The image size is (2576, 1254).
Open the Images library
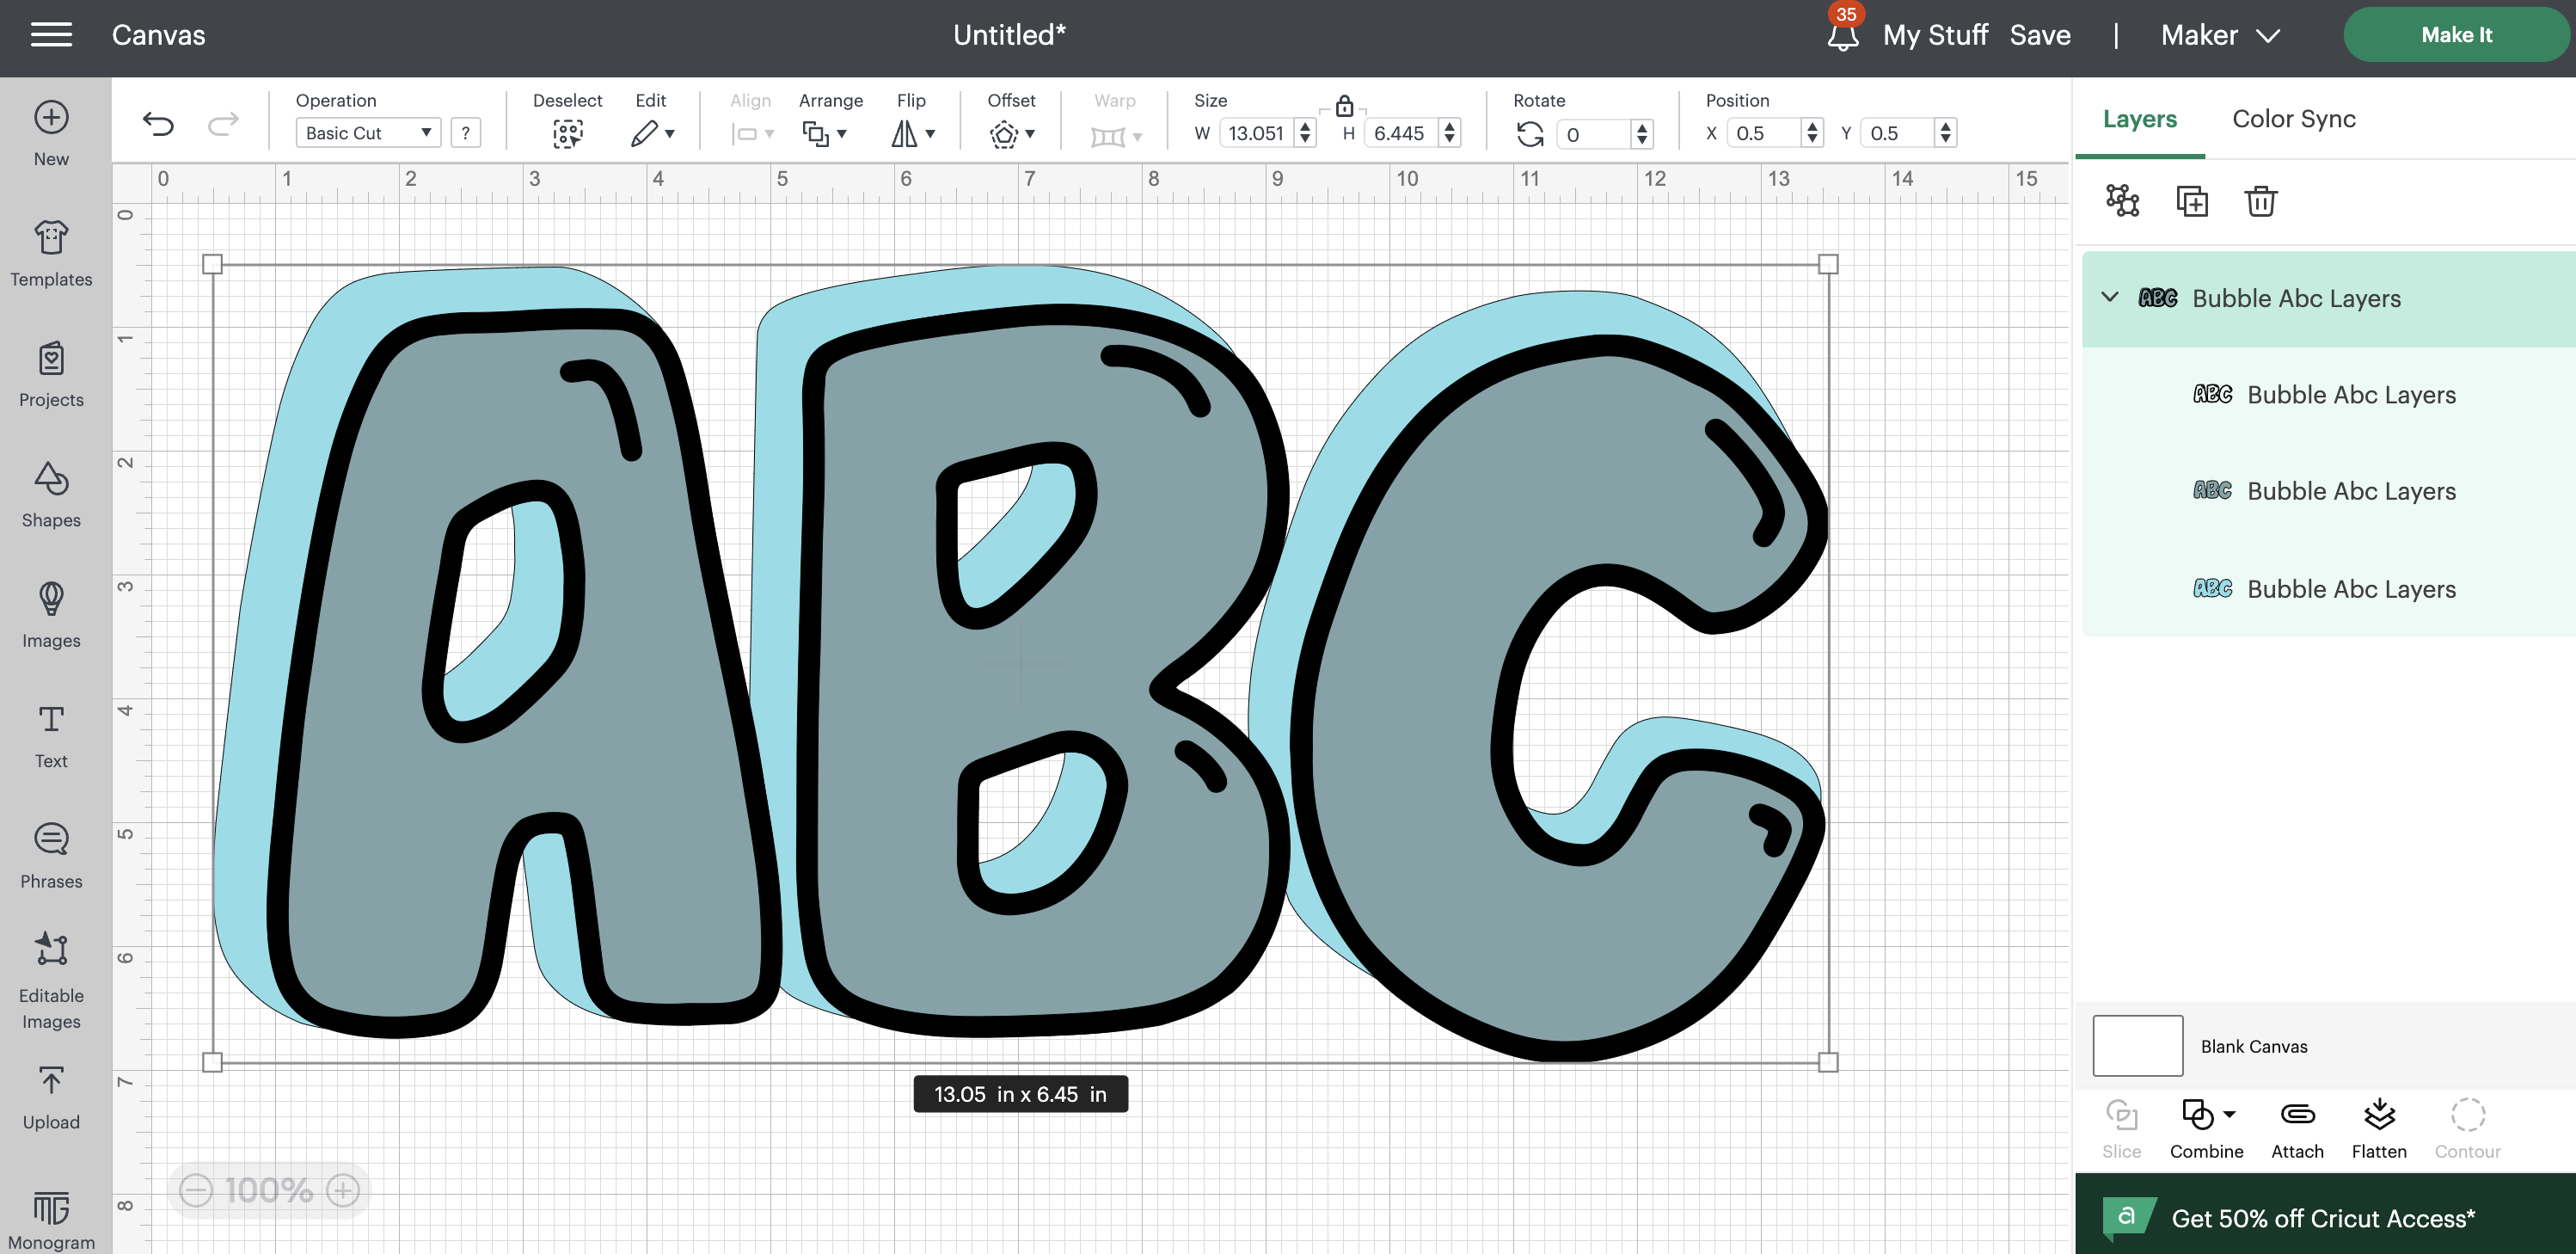coord(51,616)
